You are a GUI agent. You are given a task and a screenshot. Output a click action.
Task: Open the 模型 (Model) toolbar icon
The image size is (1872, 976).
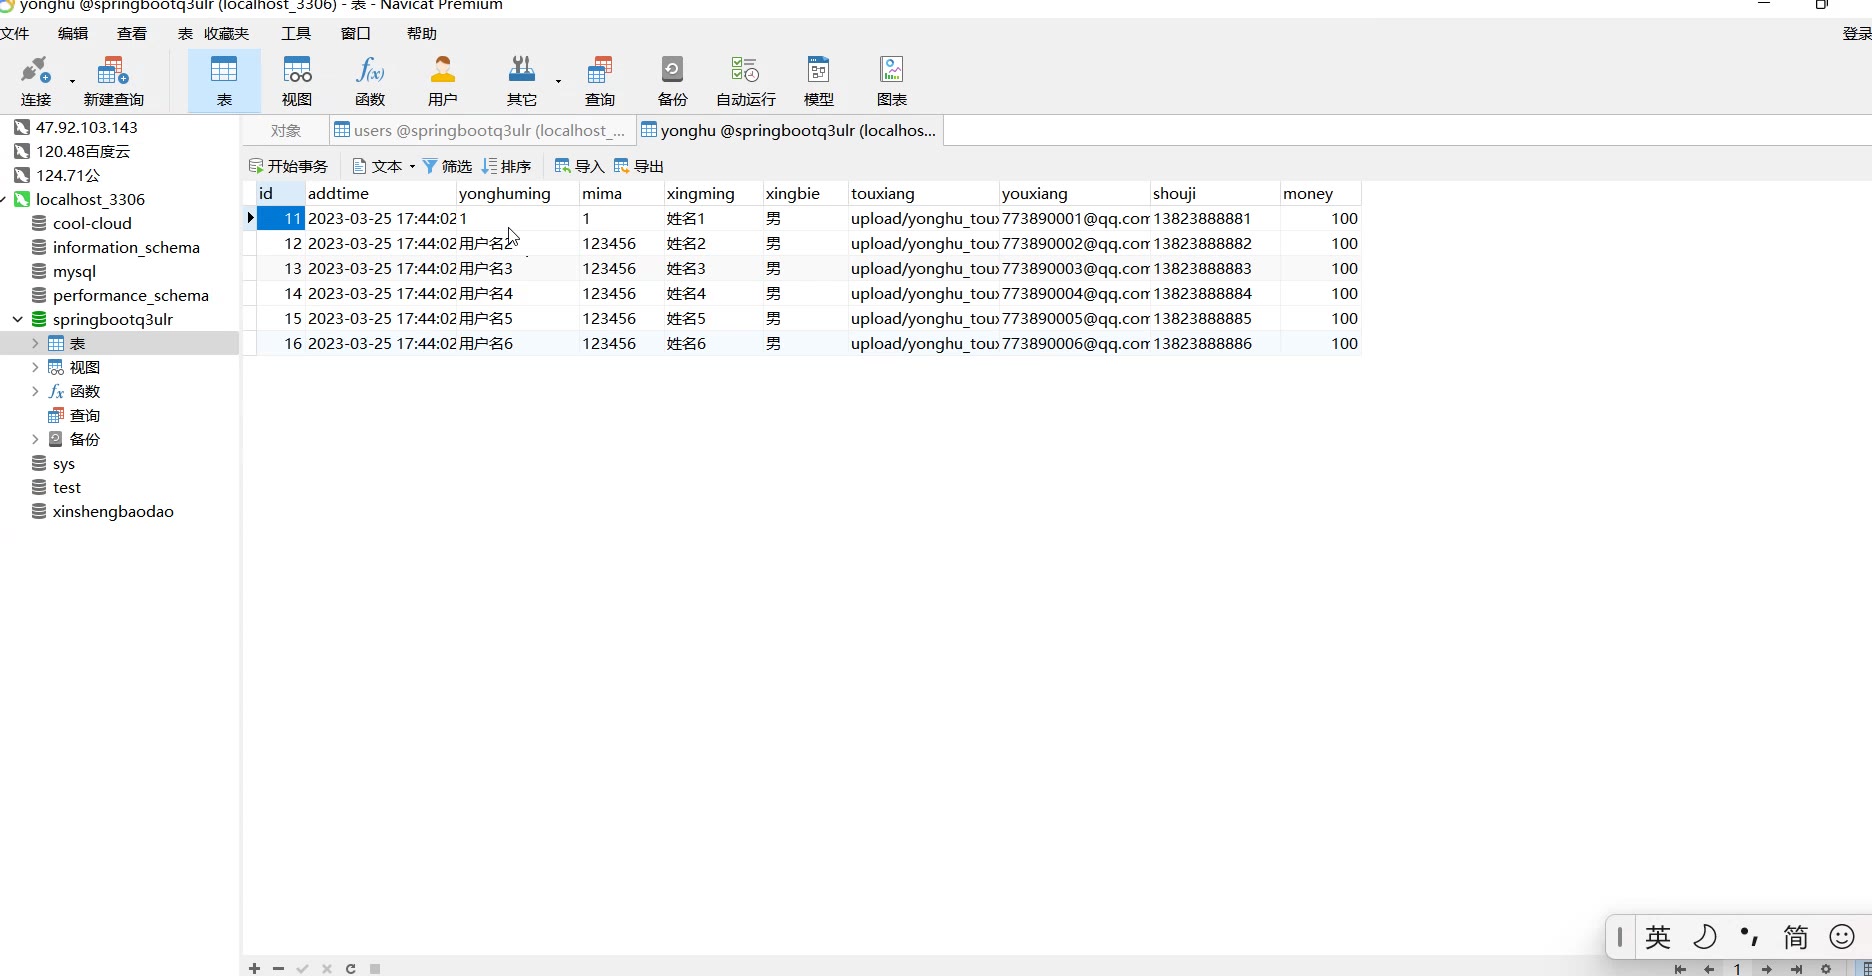(819, 81)
